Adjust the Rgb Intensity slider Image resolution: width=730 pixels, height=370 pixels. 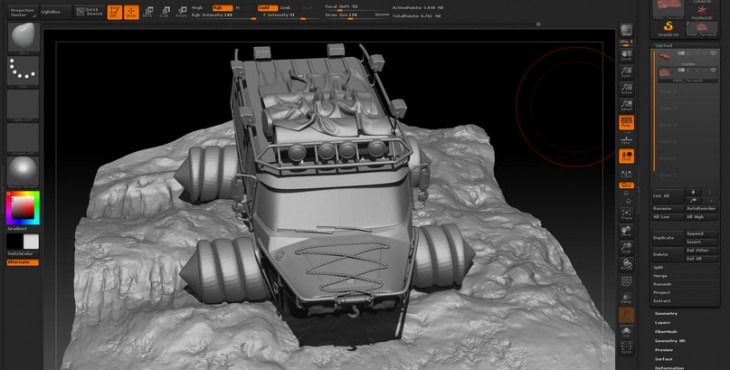tap(223, 15)
